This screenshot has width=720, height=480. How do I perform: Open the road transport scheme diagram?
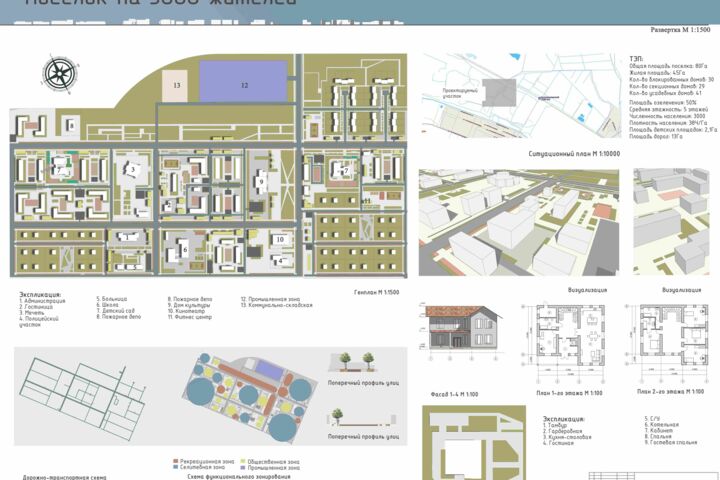point(83,397)
